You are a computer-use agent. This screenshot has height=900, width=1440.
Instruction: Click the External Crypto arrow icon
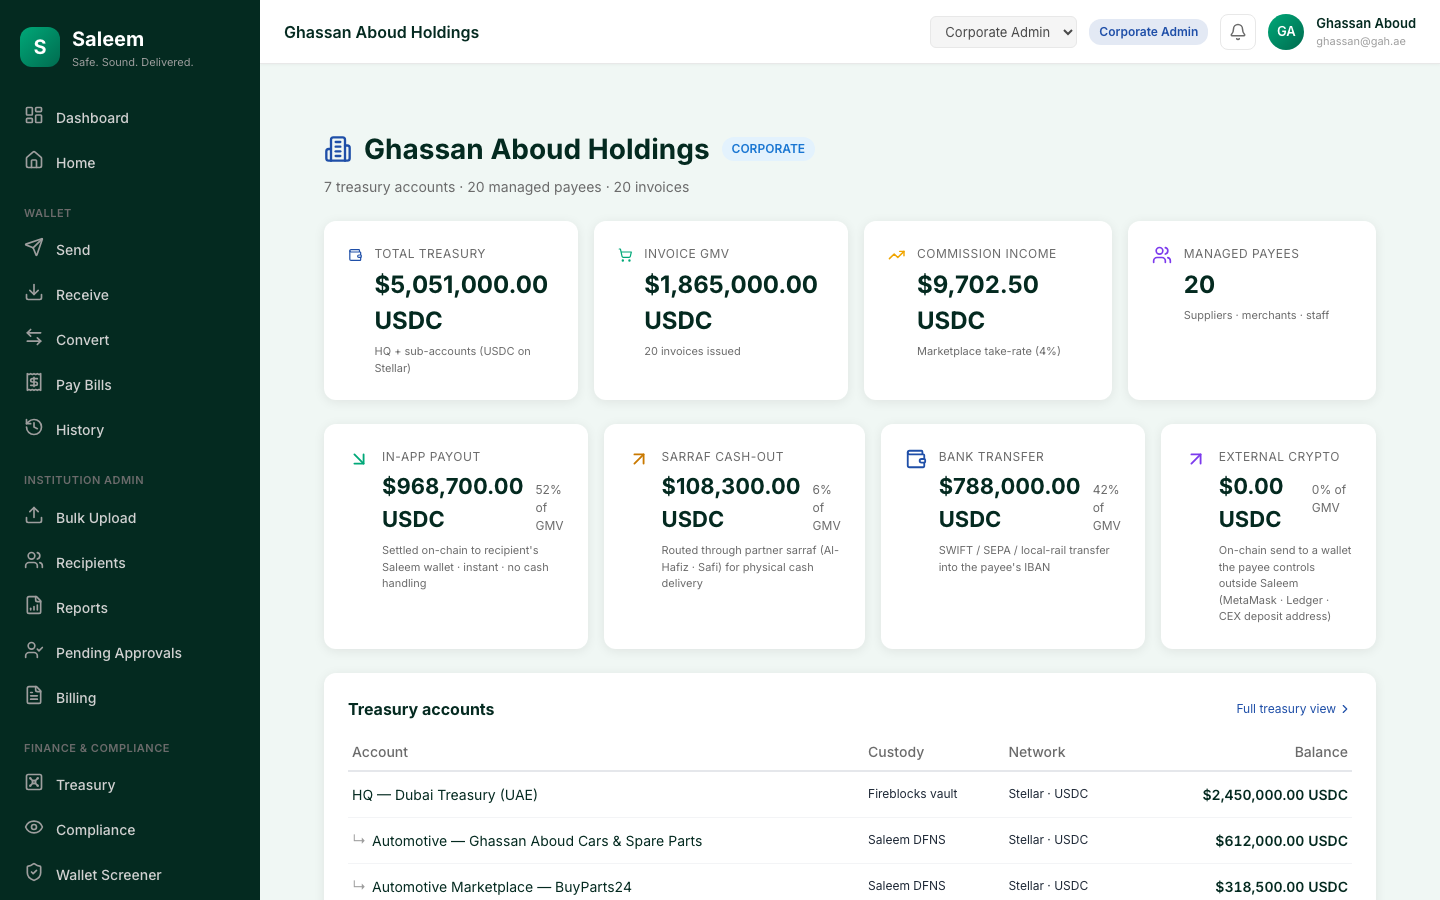point(1196,459)
